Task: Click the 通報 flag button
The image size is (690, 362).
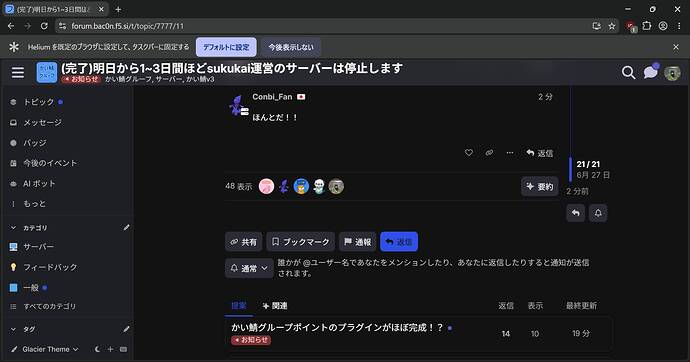Action: pos(358,242)
